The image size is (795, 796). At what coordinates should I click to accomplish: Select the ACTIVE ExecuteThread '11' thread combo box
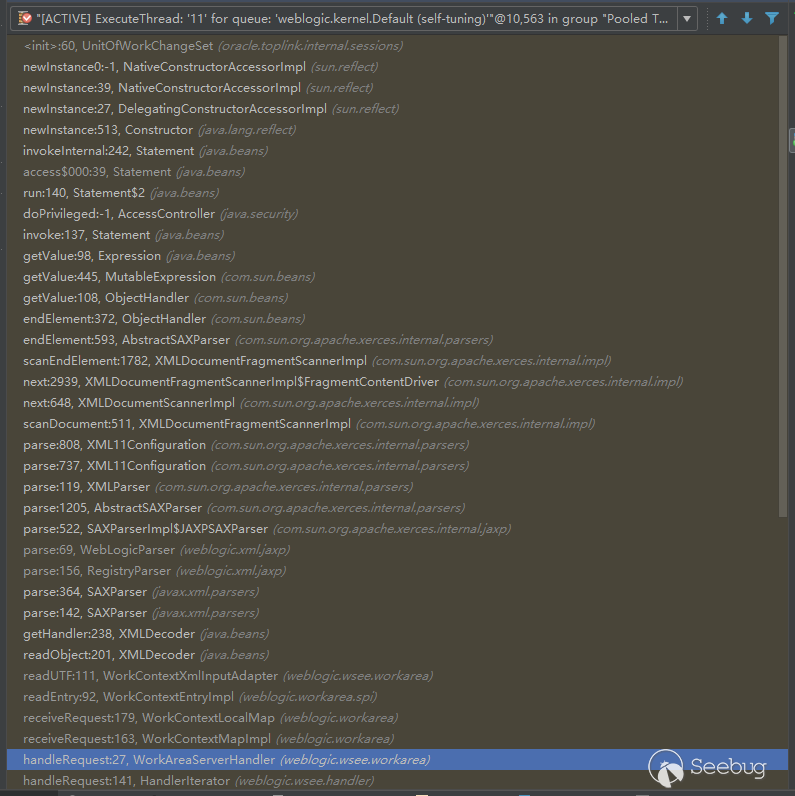(354, 19)
